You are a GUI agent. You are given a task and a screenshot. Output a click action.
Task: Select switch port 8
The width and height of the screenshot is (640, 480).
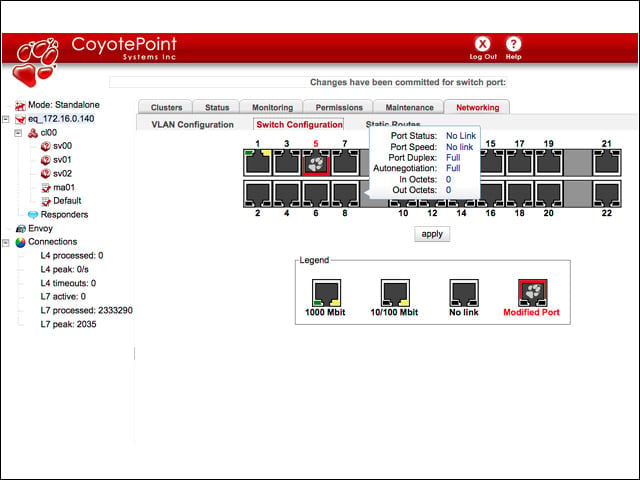pos(345,194)
